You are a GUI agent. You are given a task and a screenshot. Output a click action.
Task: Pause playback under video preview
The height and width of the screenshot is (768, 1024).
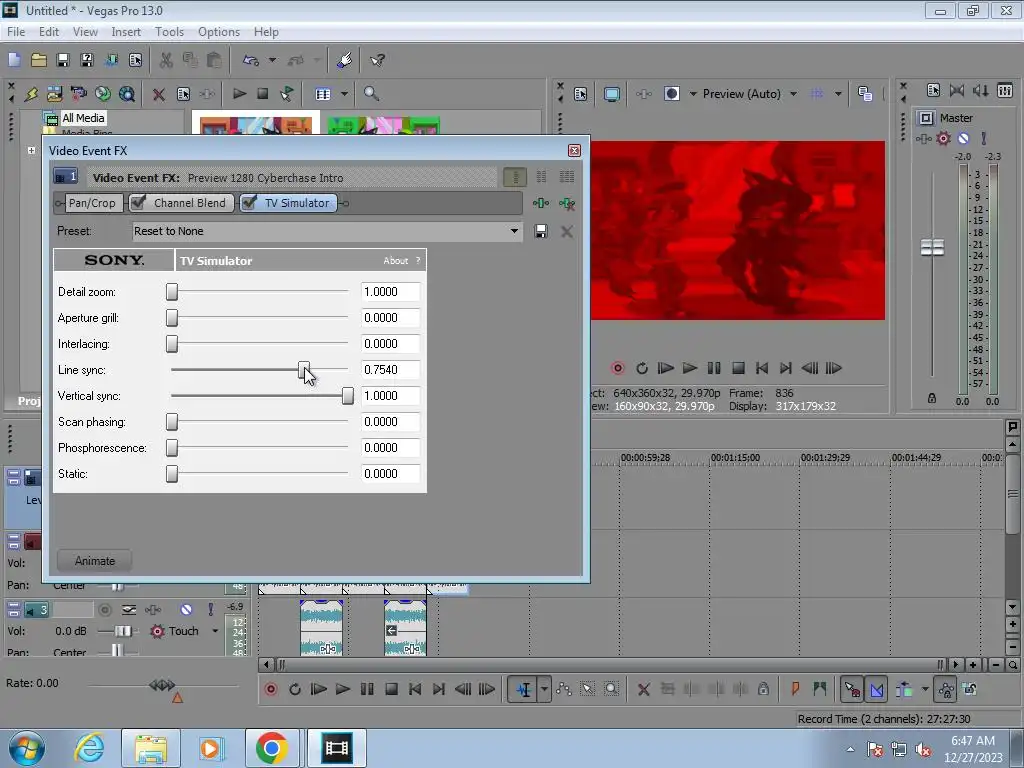(714, 368)
